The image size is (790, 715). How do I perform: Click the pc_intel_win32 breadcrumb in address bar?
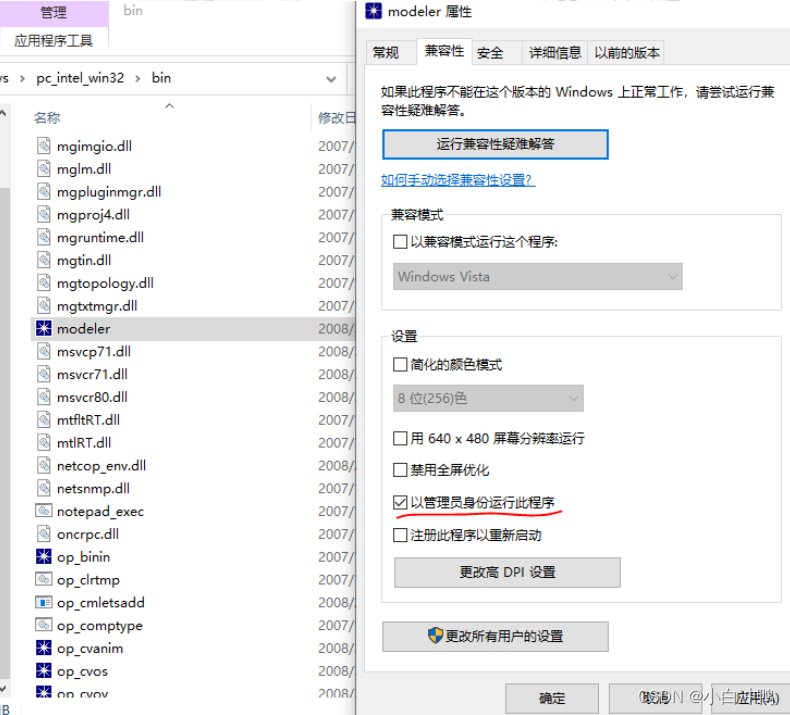[x=80, y=78]
